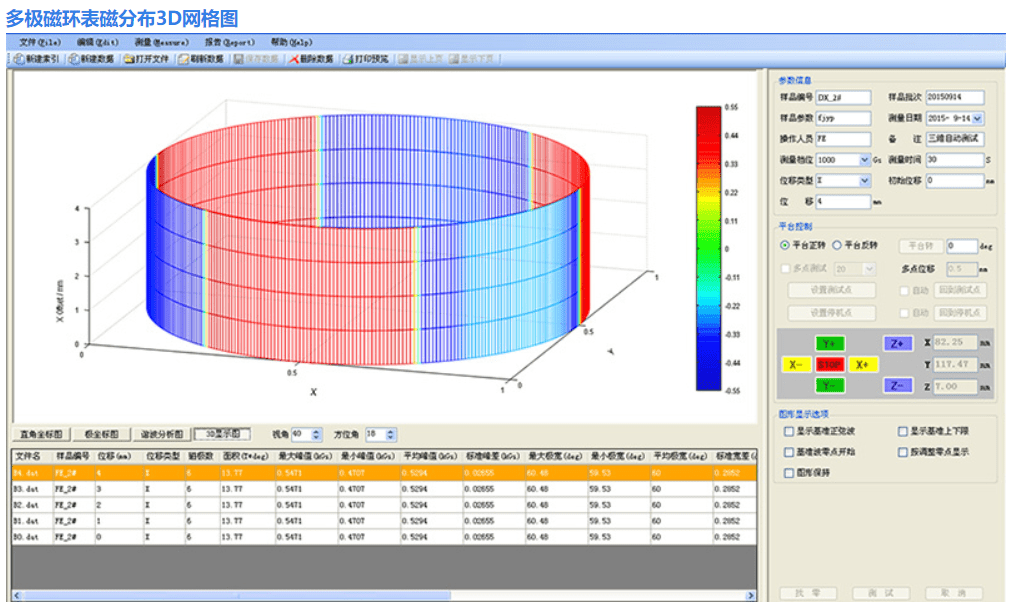Enable 基准波零点开始 checkbox
This screenshot has height=609, width=1014.
click(x=789, y=452)
